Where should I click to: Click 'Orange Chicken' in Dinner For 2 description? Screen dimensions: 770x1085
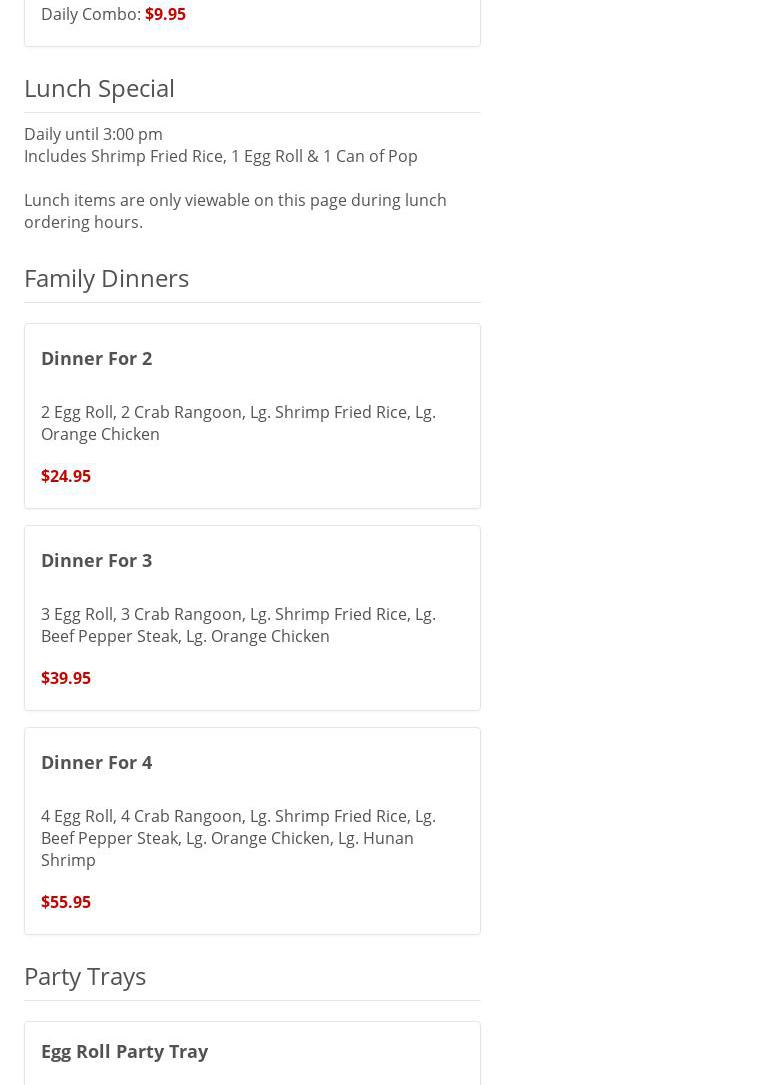coord(100,434)
